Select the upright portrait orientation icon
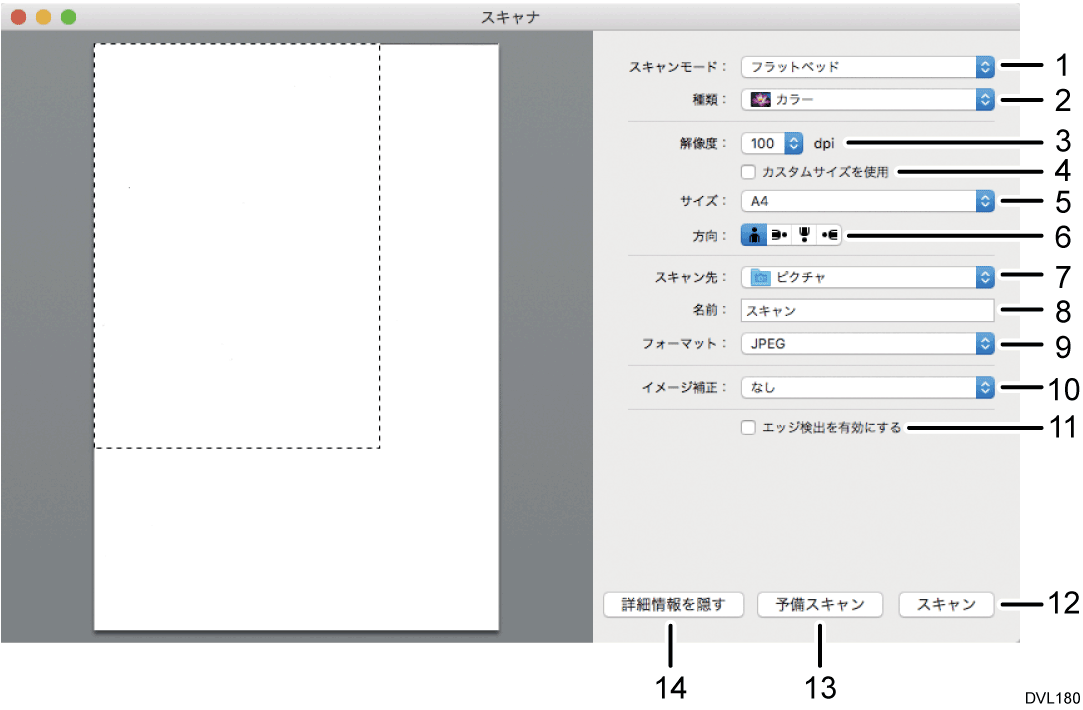The height and width of the screenshot is (710, 1083). click(753, 235)
